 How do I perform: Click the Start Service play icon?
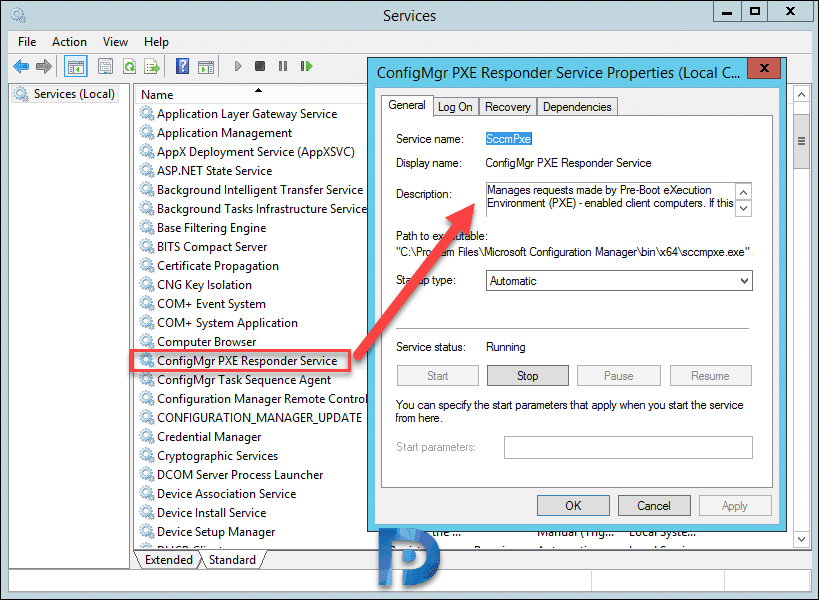pyautogui.click(x=238, y=66)
